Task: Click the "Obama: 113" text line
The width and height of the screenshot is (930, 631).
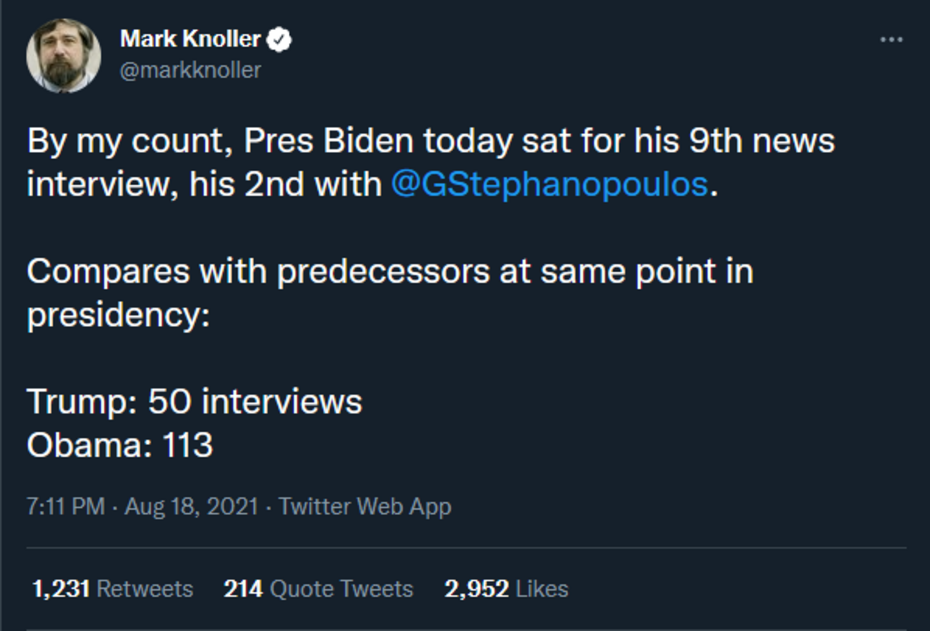Action: [120, 444]
